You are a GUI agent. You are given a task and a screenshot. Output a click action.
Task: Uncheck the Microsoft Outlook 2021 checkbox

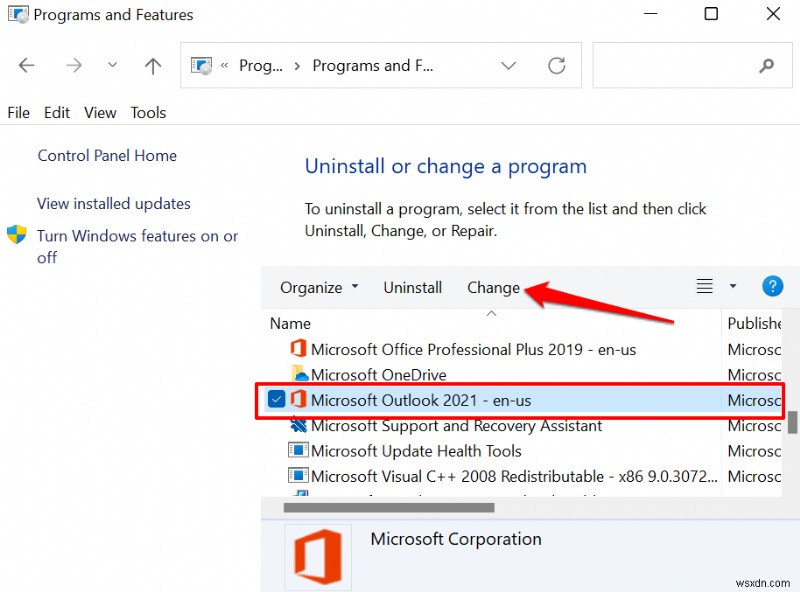pos(276,400)
